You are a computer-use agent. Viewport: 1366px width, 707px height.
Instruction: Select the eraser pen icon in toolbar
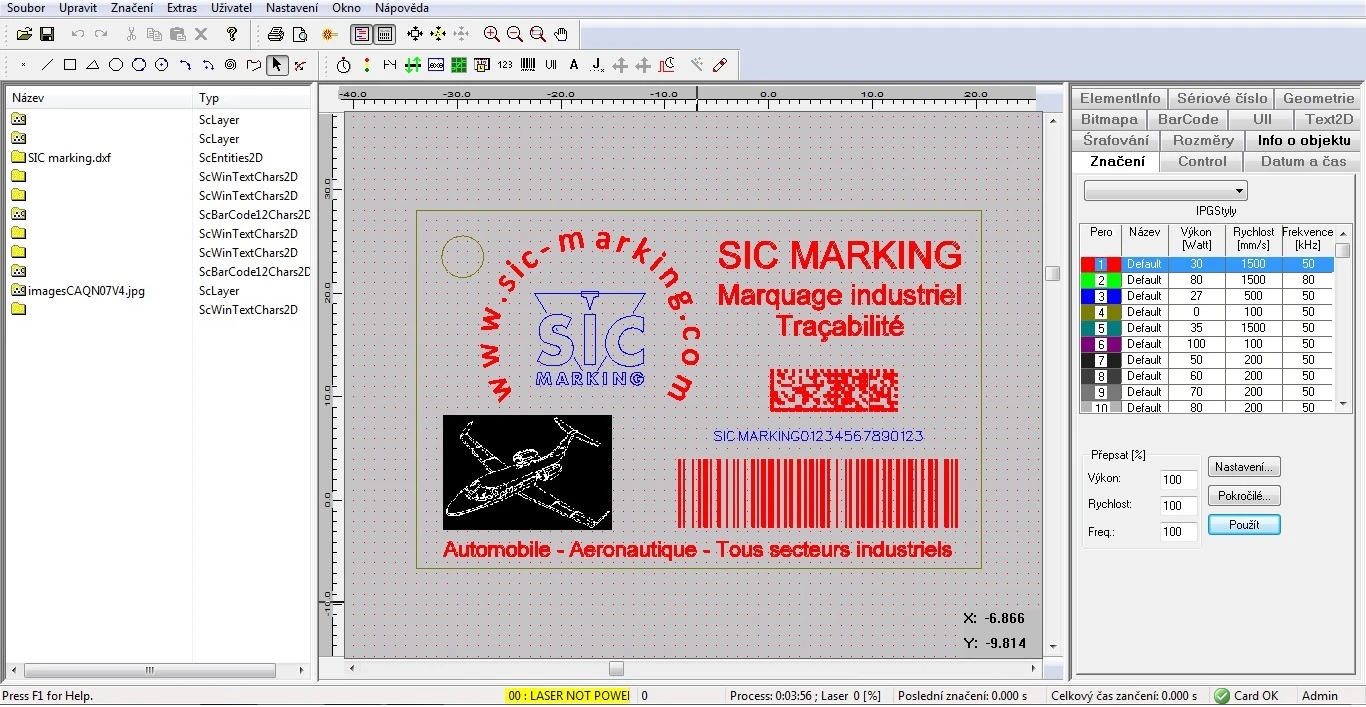pos(720,65)
